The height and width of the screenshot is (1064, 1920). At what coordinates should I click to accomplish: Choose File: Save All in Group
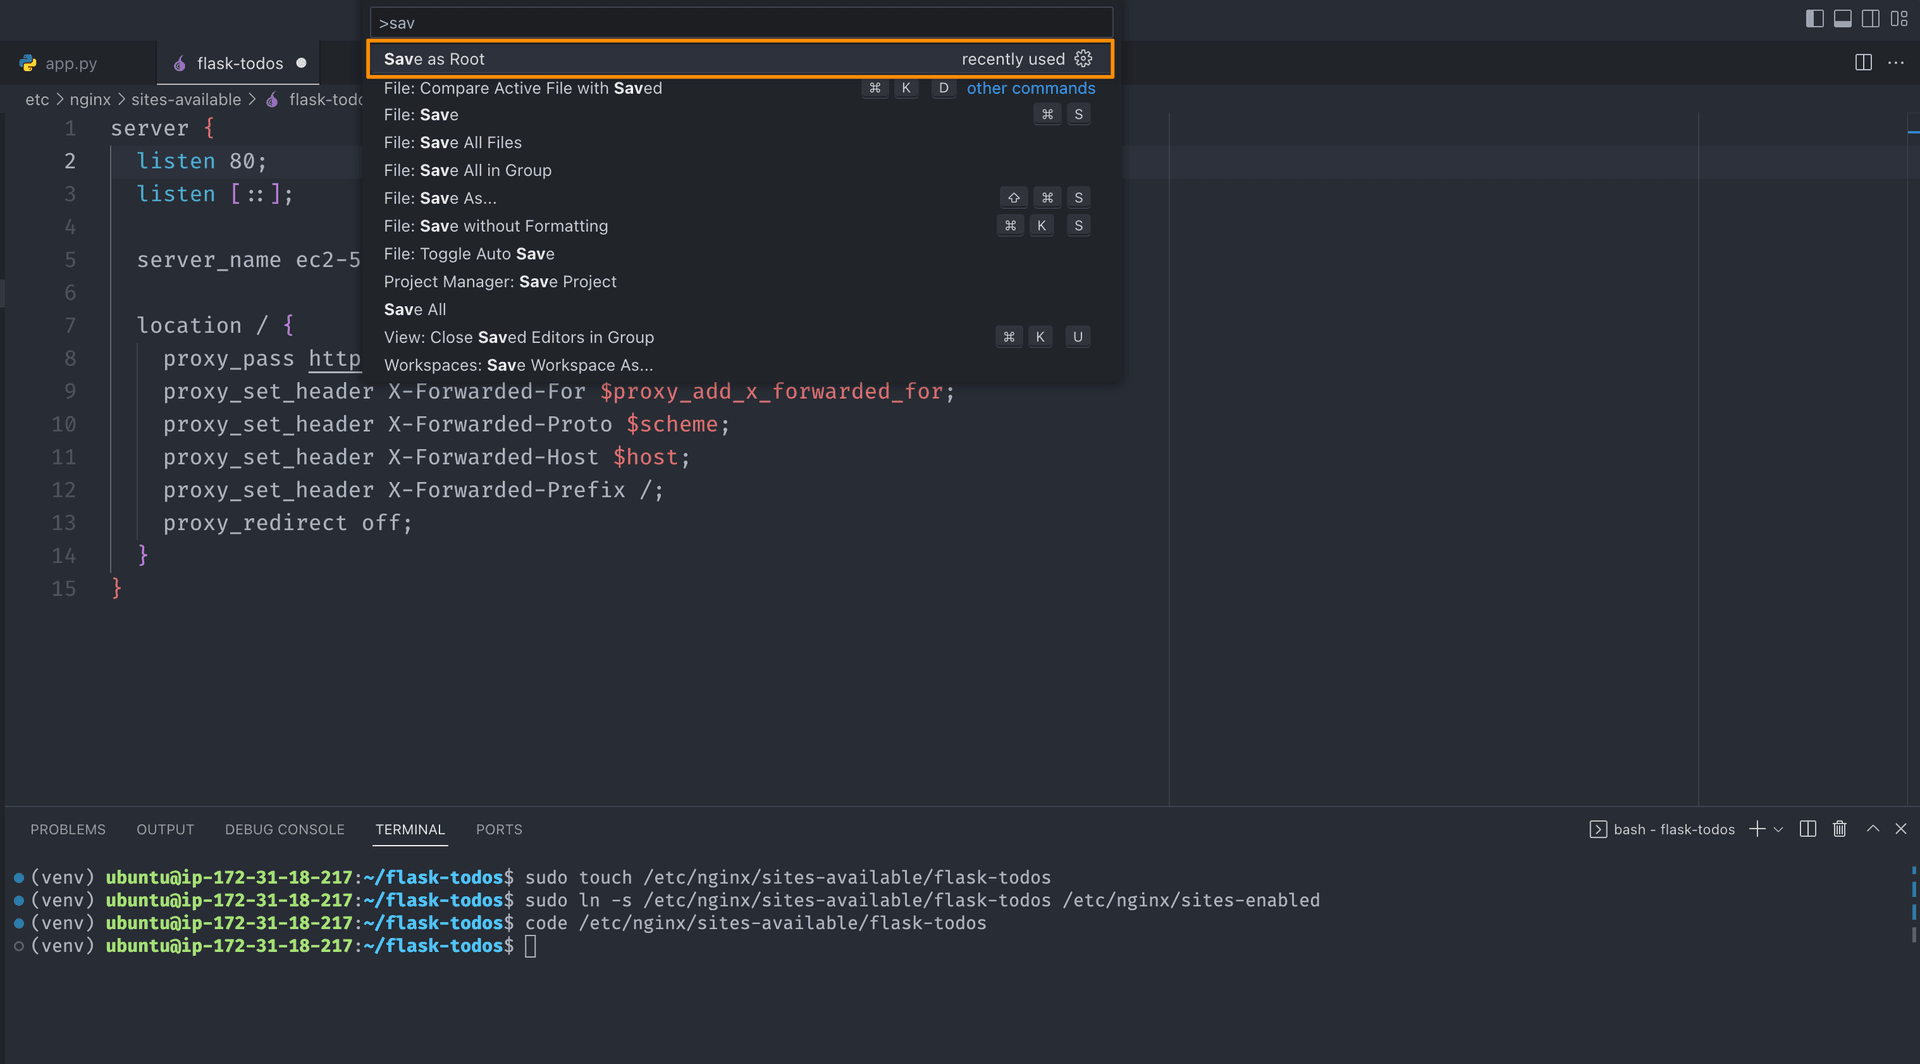[x=741, y=170]
